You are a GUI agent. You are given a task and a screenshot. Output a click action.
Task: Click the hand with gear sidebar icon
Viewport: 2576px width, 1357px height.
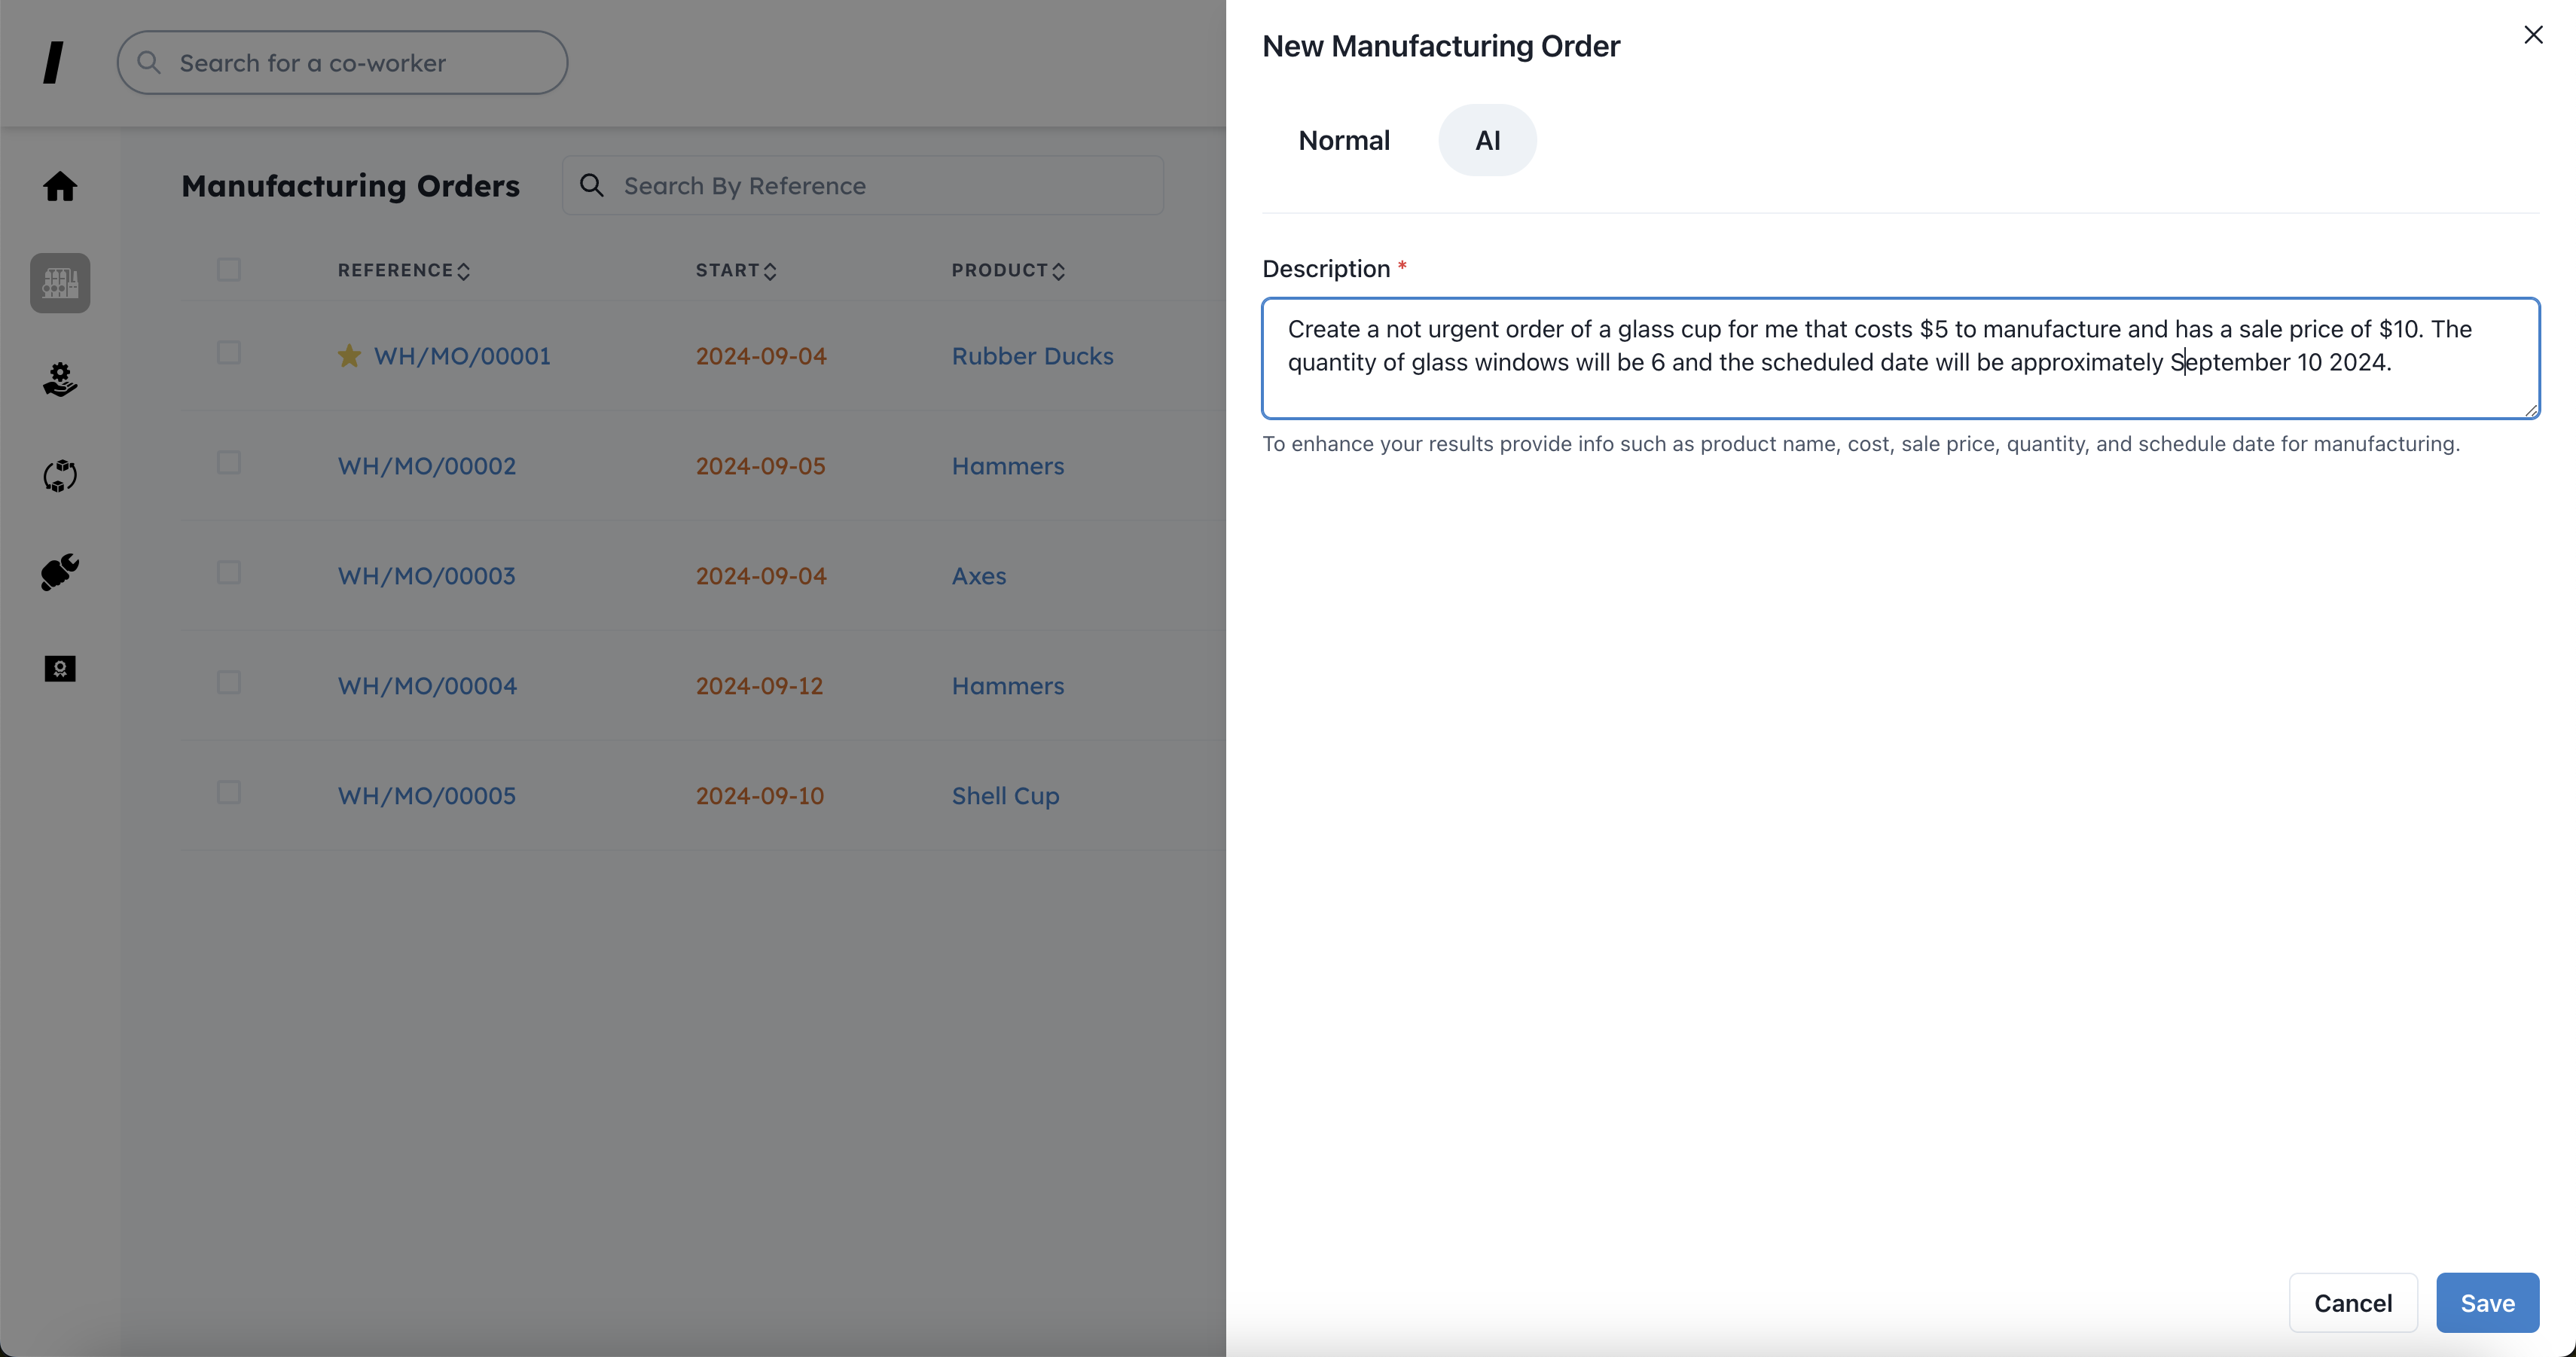coord(60,379)
